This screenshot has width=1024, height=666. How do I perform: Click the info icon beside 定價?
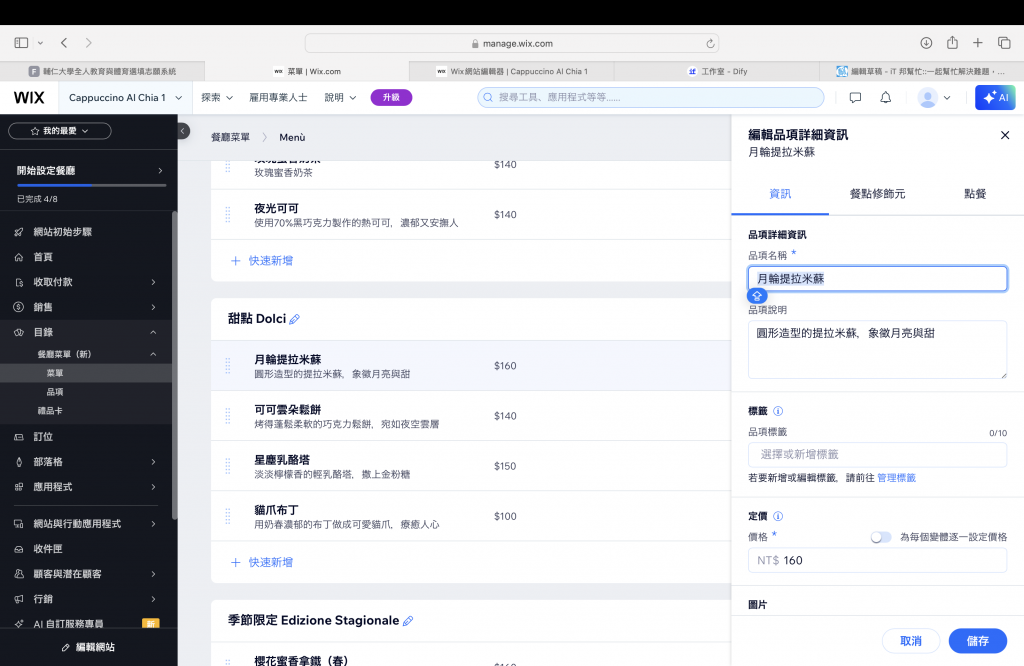point(778,516)
